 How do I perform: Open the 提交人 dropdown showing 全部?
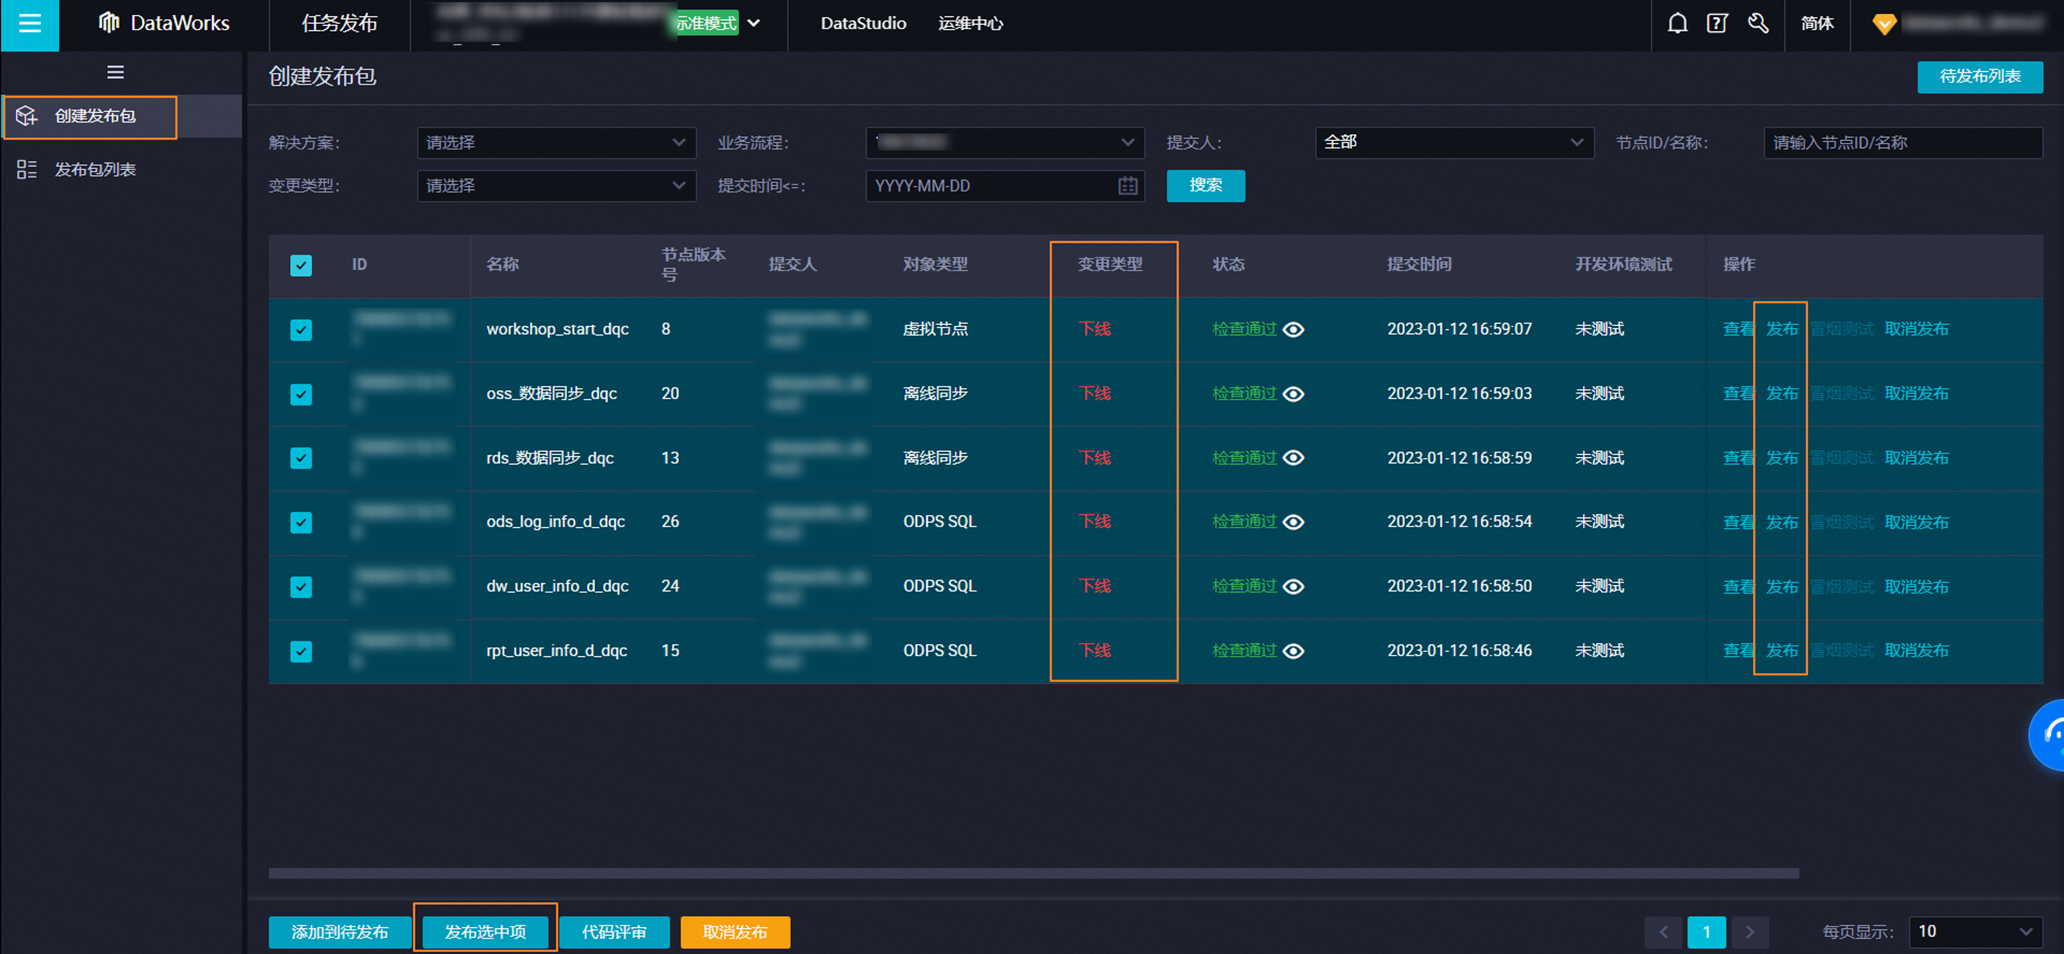point(1454,143)
